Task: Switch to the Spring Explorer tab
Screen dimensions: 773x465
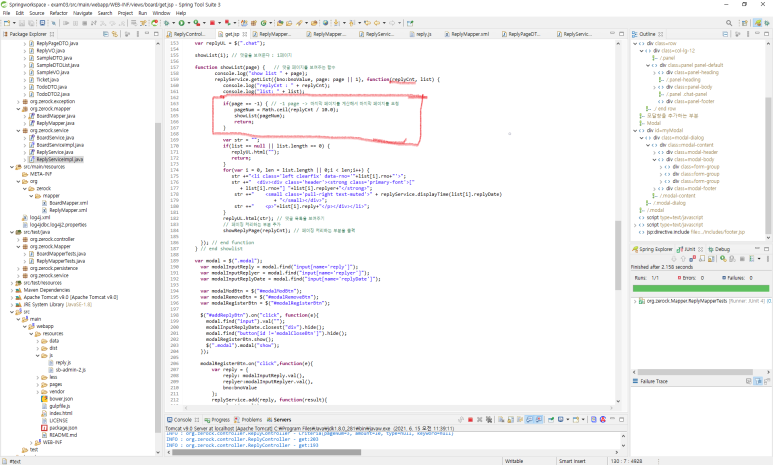Action: click(x=653, y=249)
